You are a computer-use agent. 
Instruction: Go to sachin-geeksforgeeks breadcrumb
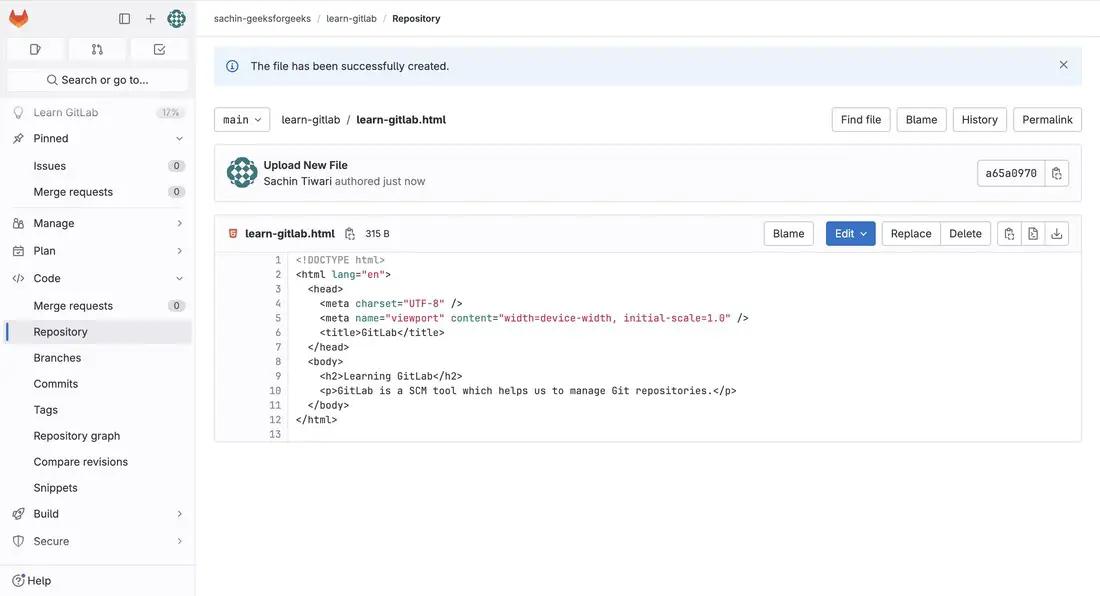262,19
